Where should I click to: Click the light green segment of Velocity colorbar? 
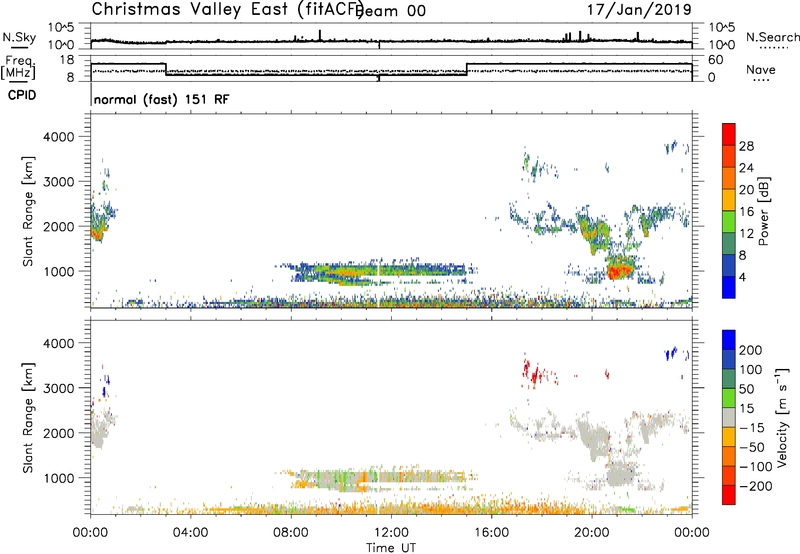point(729,398)
